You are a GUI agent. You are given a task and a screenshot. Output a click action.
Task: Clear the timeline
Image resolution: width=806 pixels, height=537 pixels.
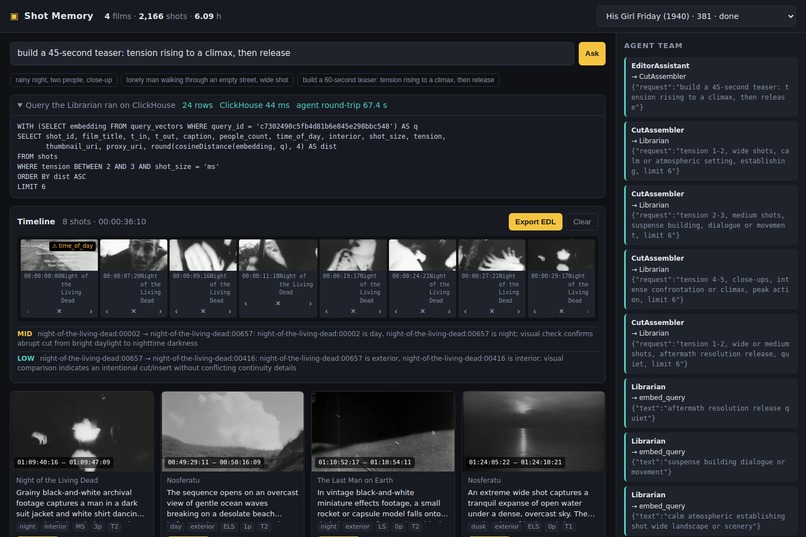click(x=582, y=221)
